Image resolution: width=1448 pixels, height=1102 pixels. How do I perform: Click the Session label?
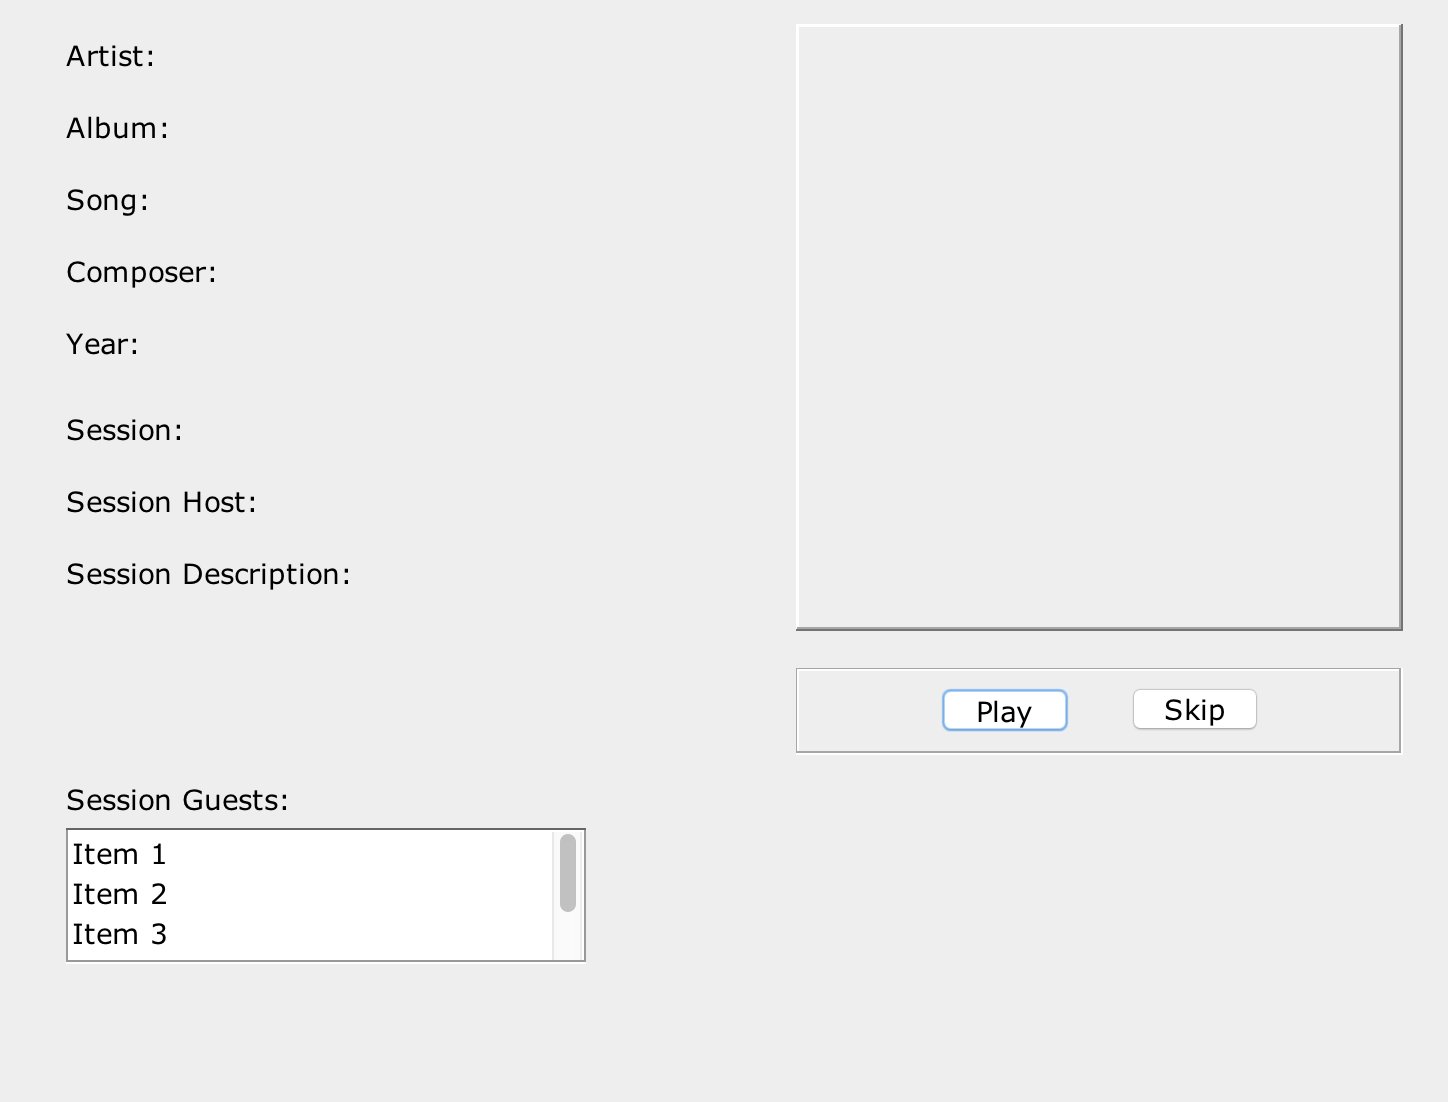click(124, 430)
